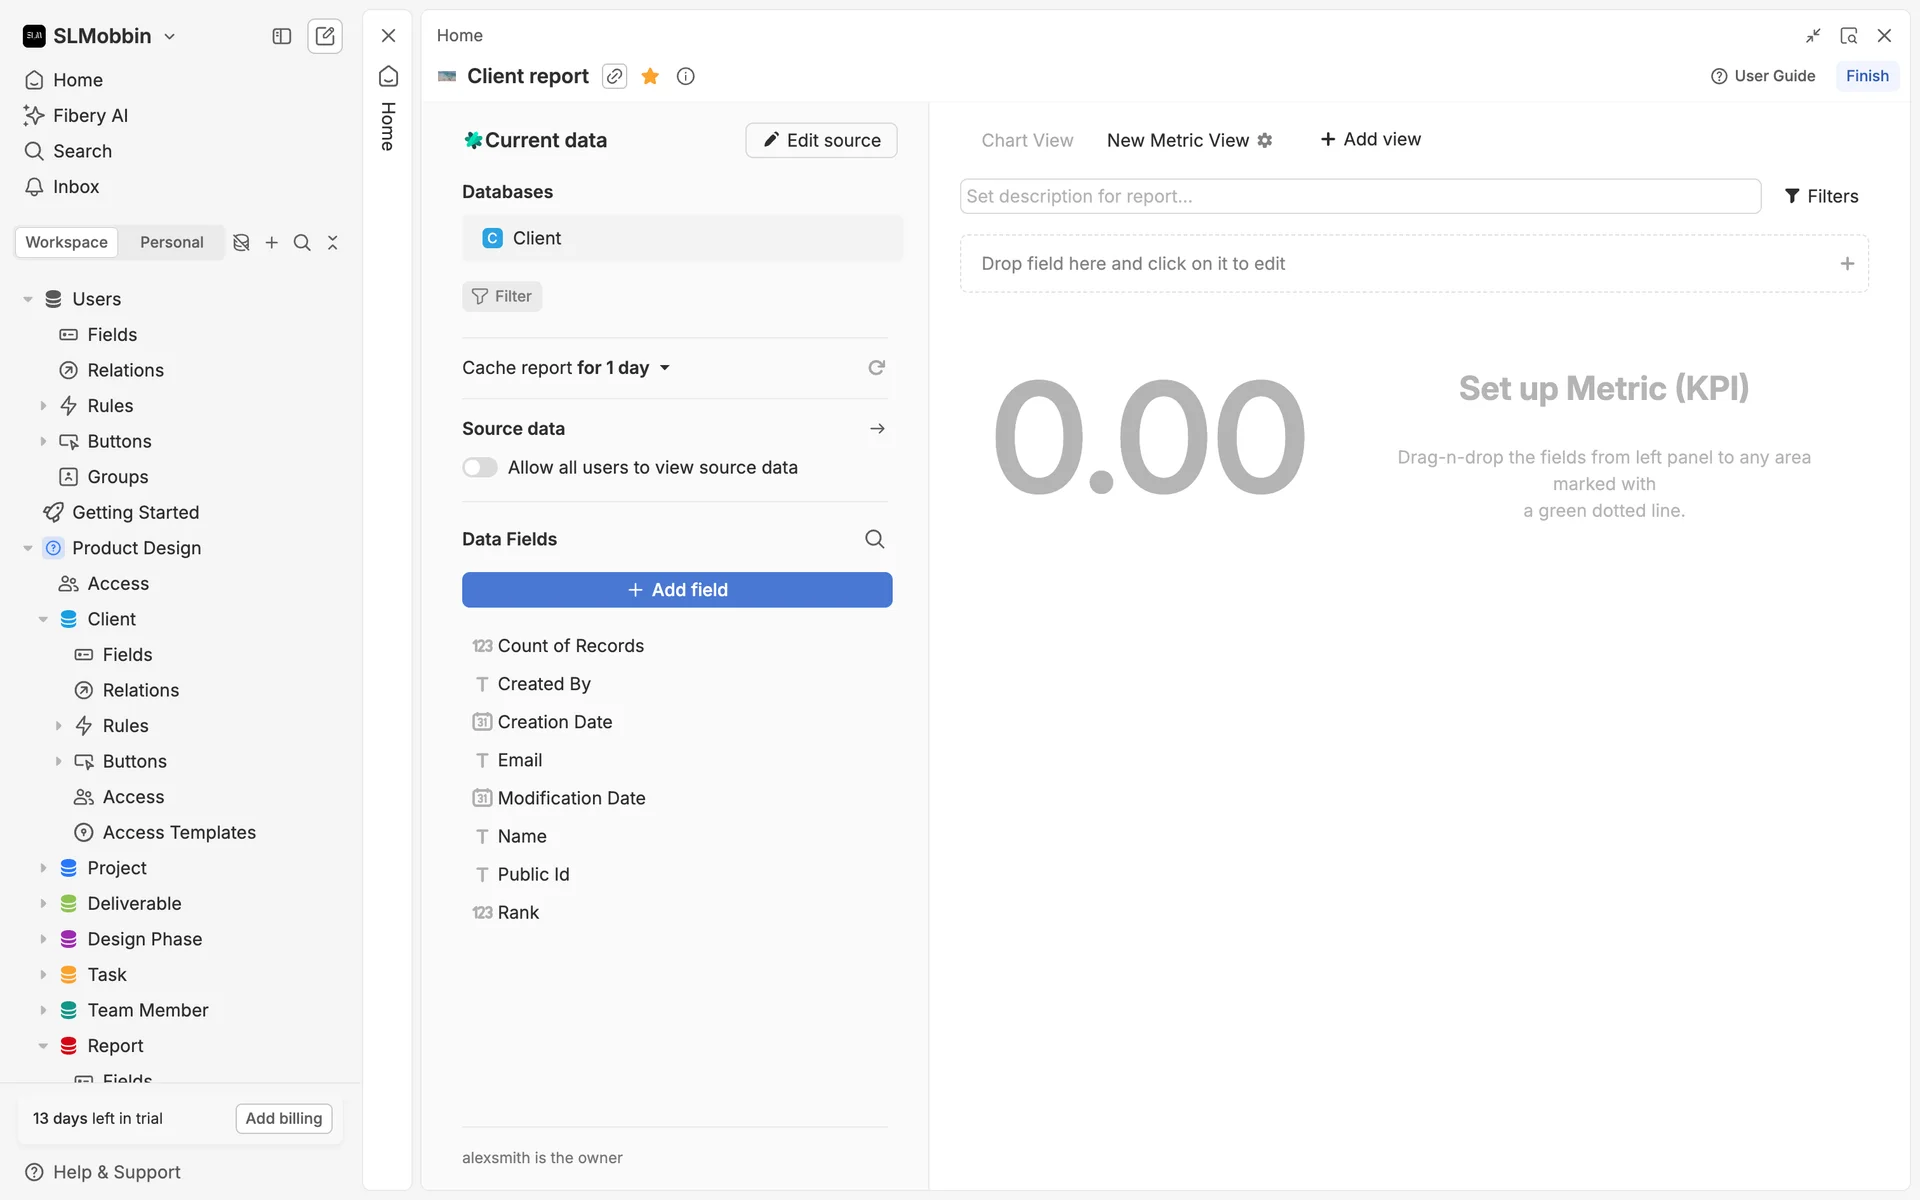Expand the Deliverable tree item

(43, 903)
